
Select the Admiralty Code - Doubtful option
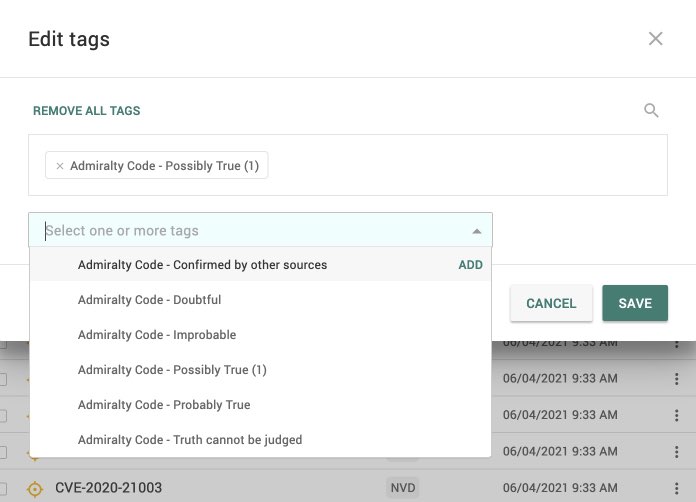150,300
